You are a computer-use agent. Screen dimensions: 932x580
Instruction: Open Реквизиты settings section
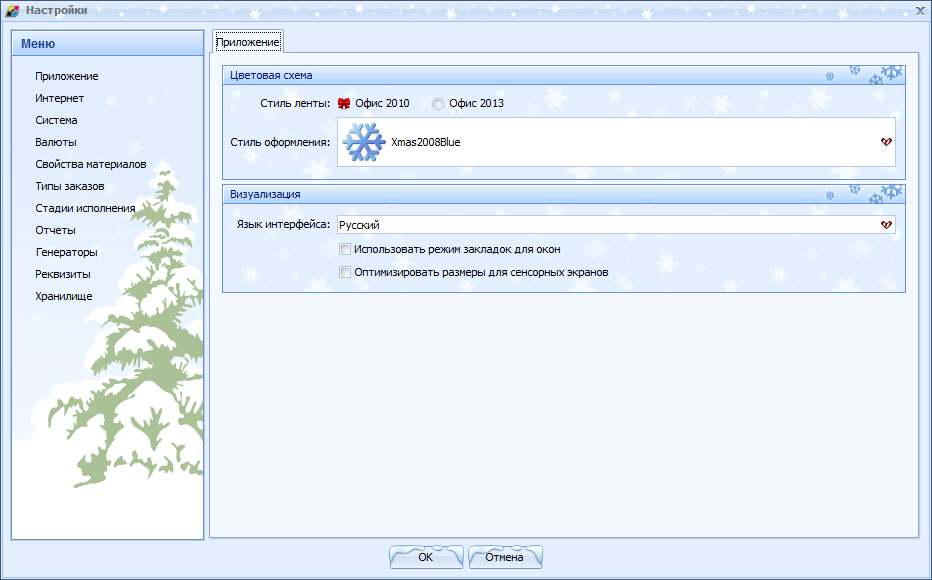coord(62,274)
